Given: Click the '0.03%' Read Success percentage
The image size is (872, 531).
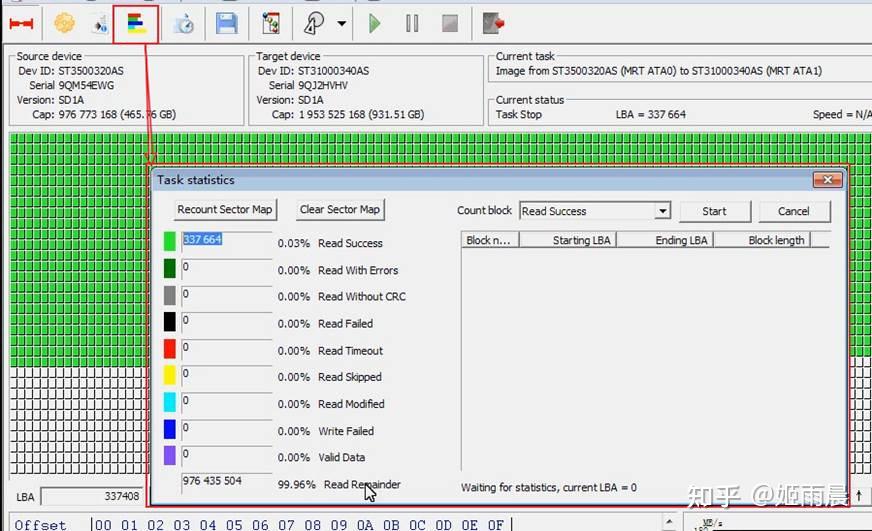Looking at the screenshot, I should 294,244.
